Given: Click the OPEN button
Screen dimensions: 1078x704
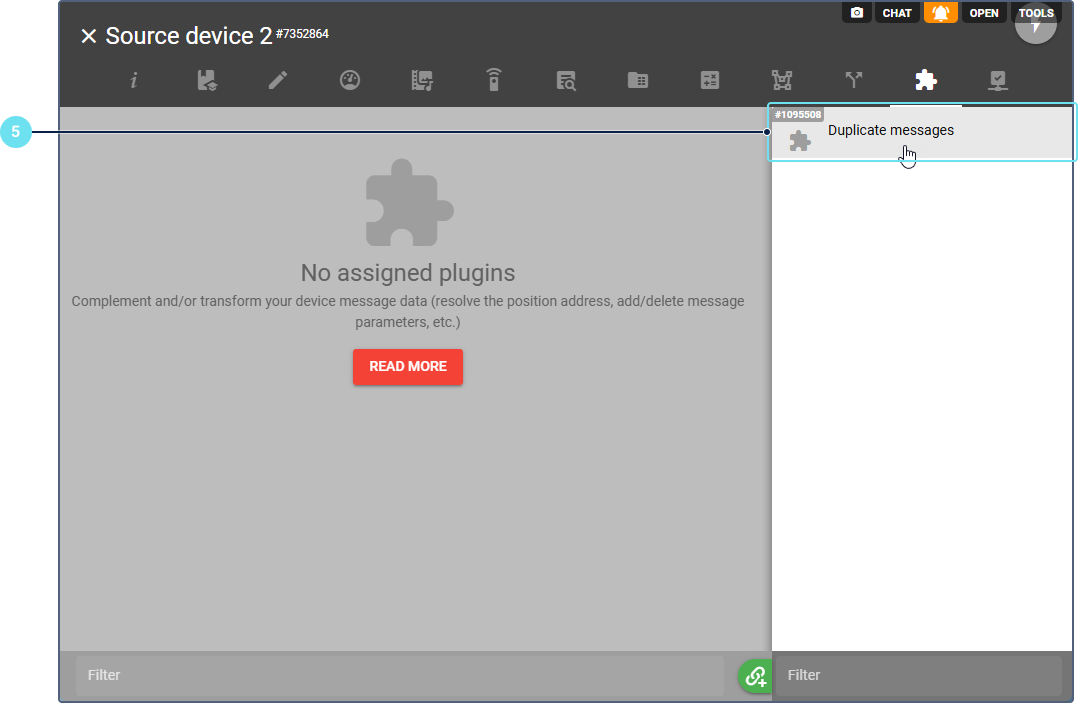Looking at the screenshot, I should point(984,13).
